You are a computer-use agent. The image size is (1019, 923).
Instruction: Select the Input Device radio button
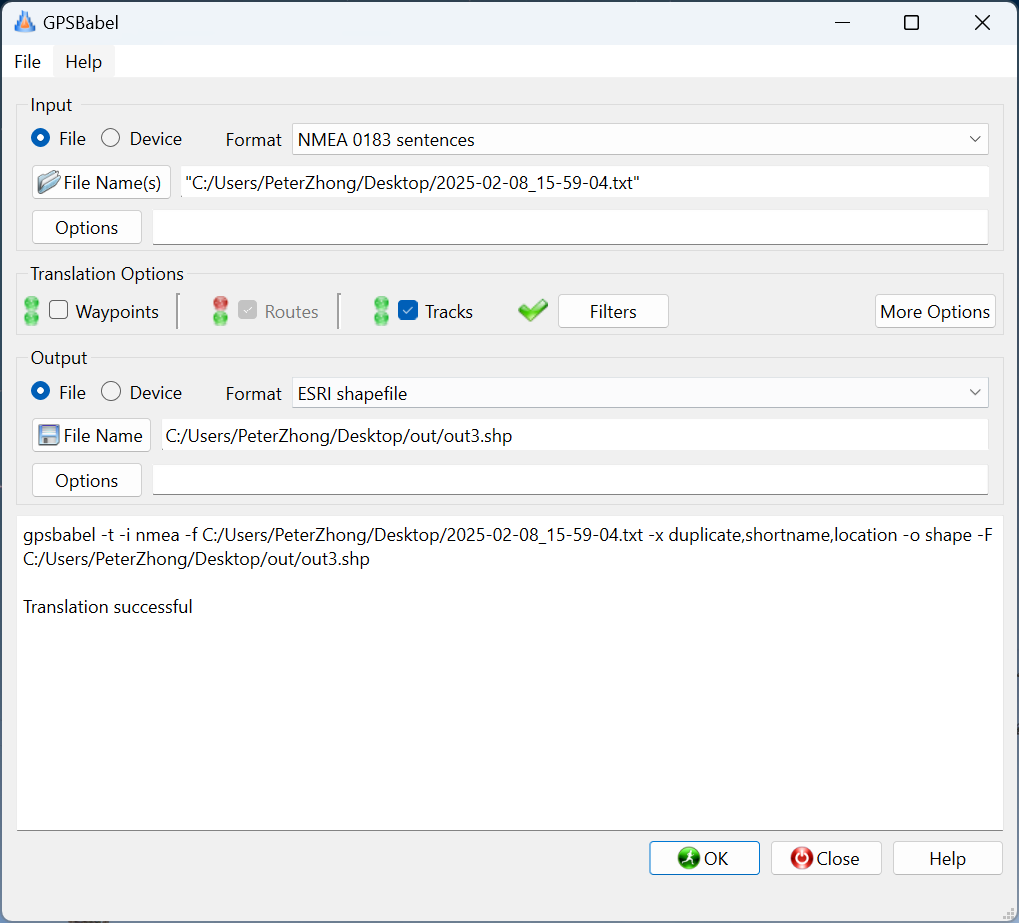(x=110, y=138)
